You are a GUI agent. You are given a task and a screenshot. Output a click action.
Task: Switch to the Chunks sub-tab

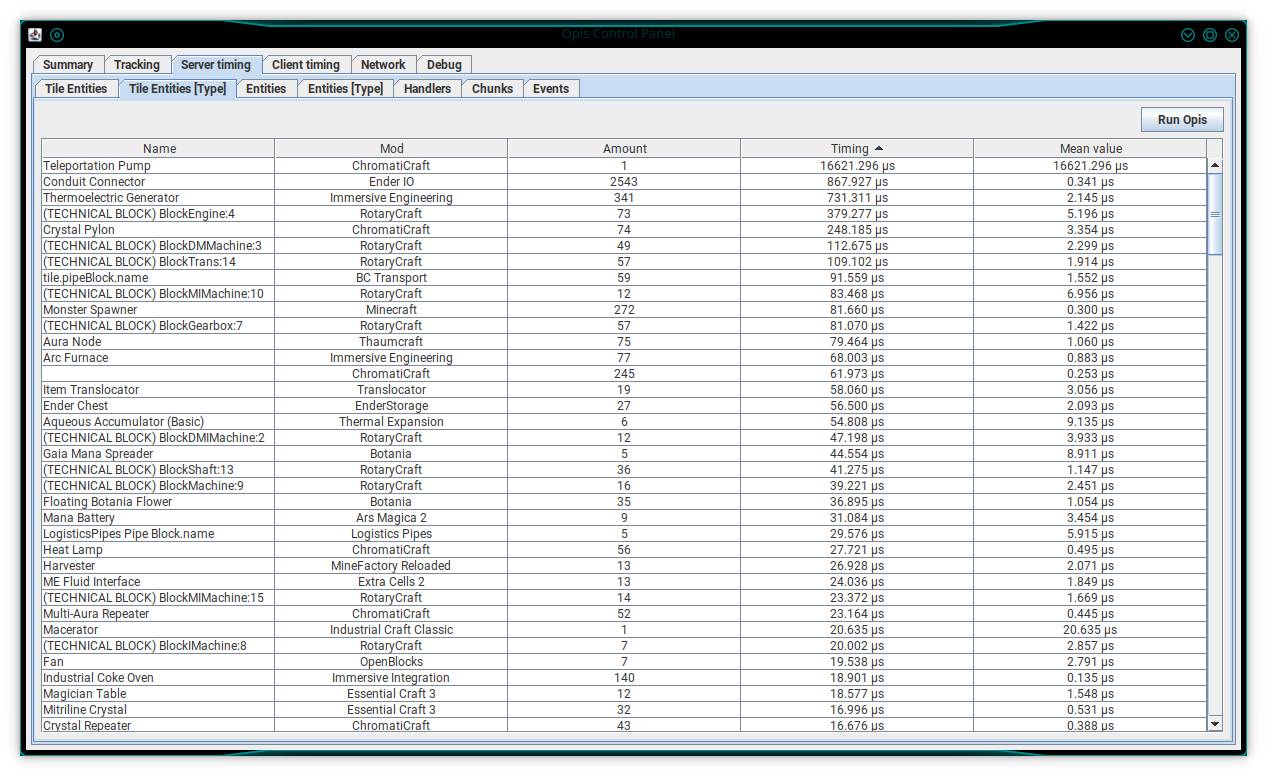(x=492, y=89)
